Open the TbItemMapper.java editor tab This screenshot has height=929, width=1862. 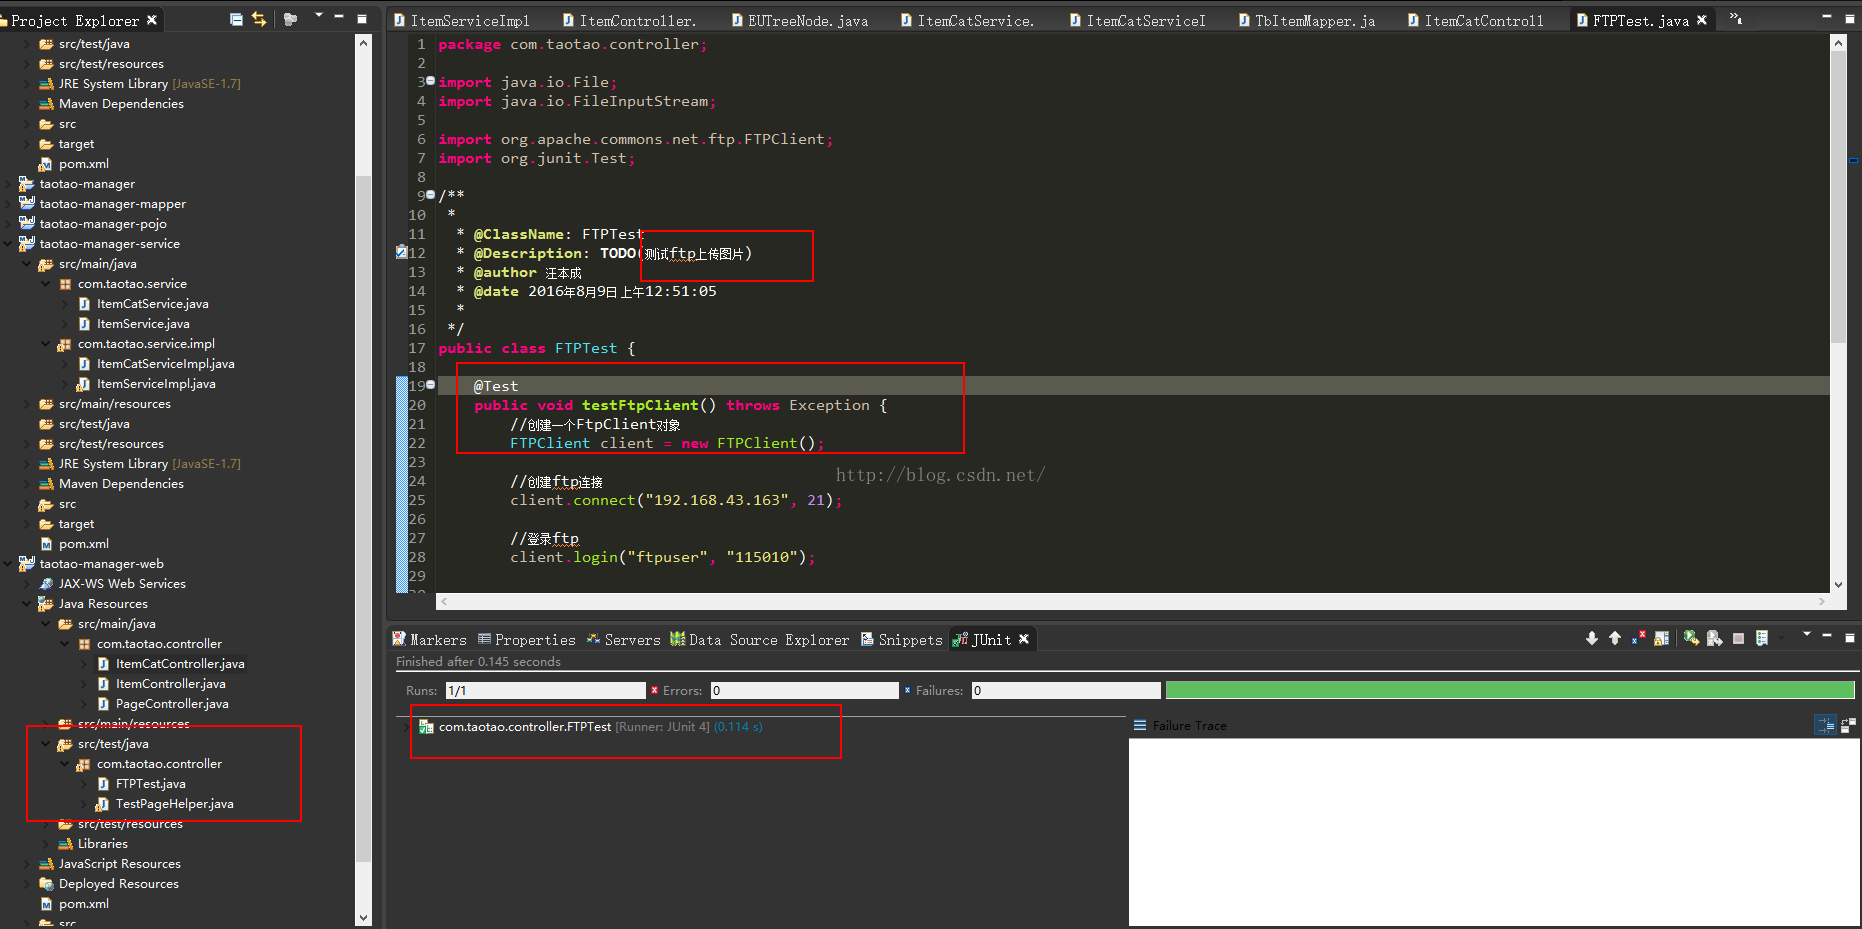(x=1307, y=20)
